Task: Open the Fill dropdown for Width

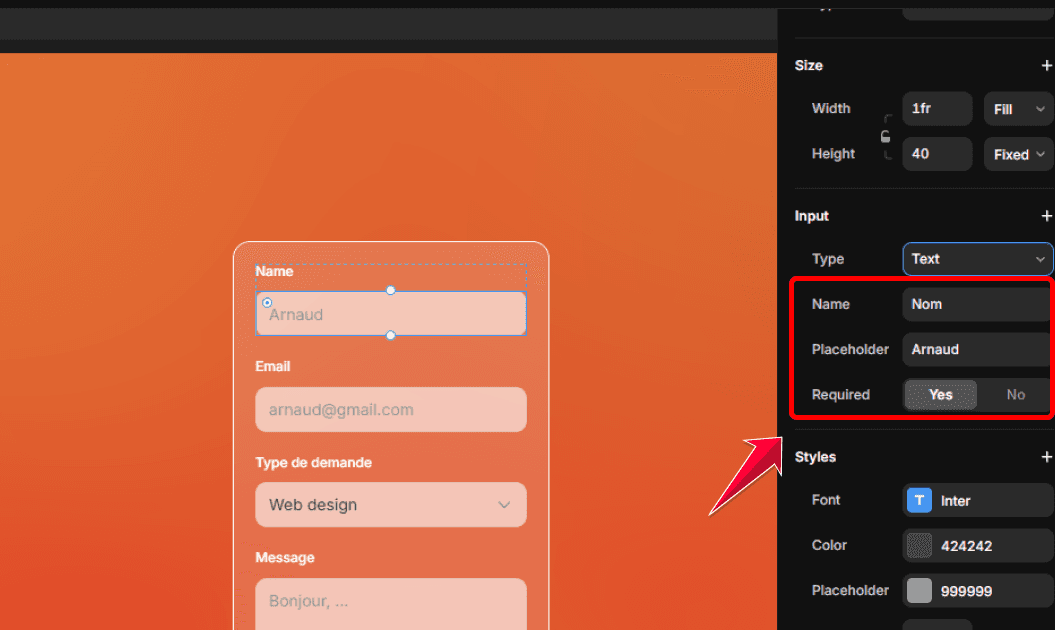Action: 1018,108
